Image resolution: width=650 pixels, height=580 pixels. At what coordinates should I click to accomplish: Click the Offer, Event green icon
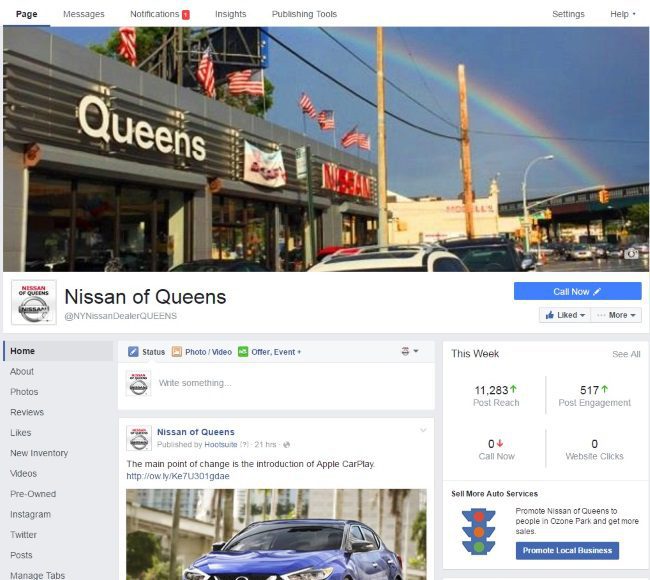[243, 352]
